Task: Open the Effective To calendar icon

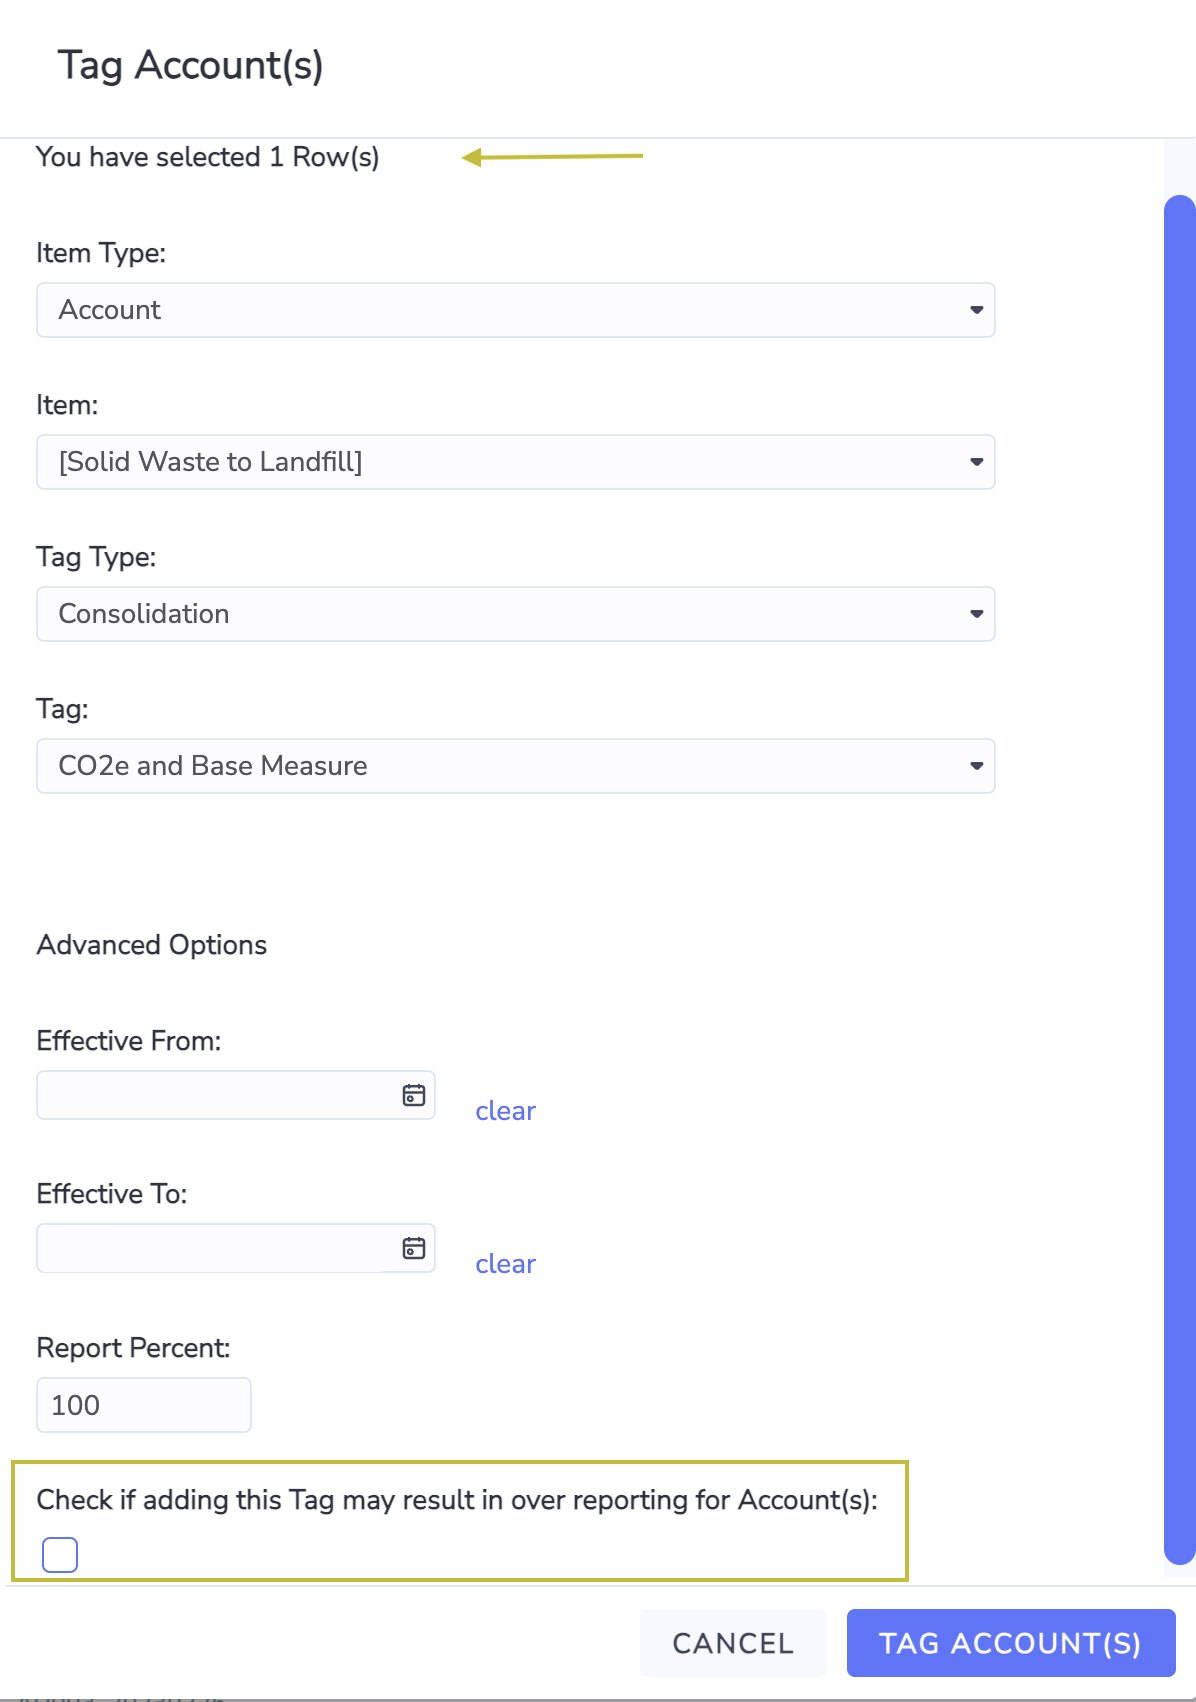Action: click(413, 1248)
